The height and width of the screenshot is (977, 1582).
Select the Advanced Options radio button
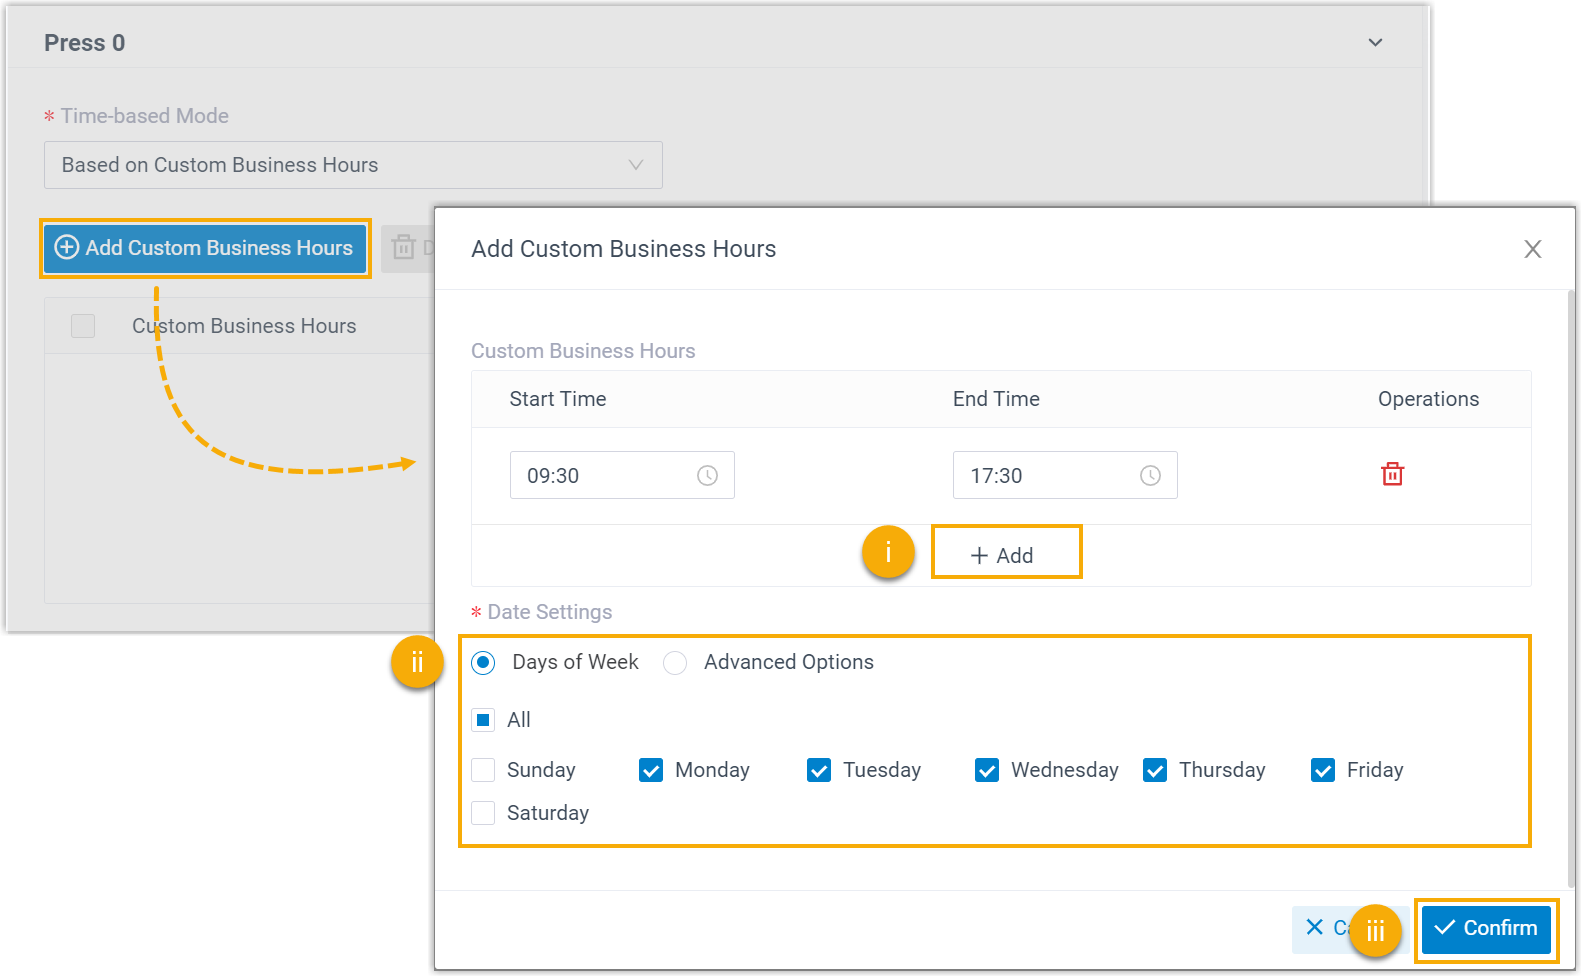coord(675,663)
